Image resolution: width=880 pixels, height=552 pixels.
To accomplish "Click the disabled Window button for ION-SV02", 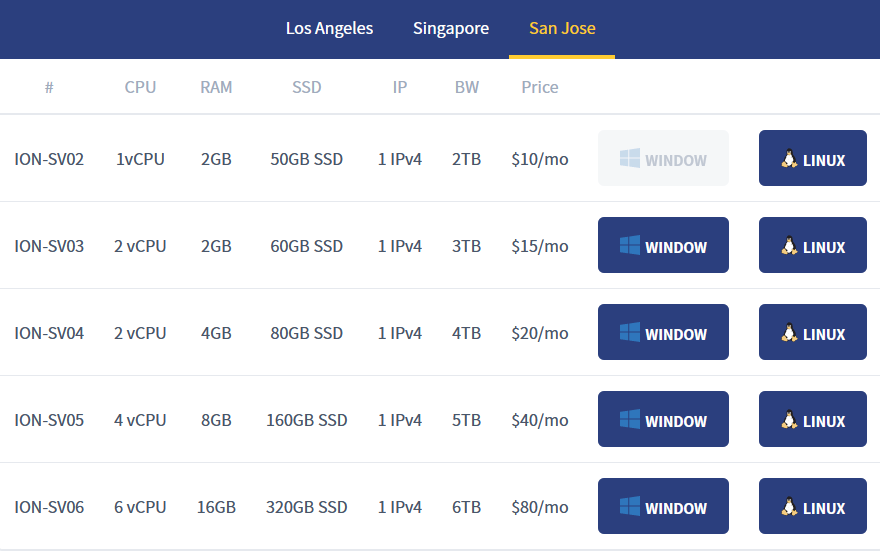I will [663, 159].
